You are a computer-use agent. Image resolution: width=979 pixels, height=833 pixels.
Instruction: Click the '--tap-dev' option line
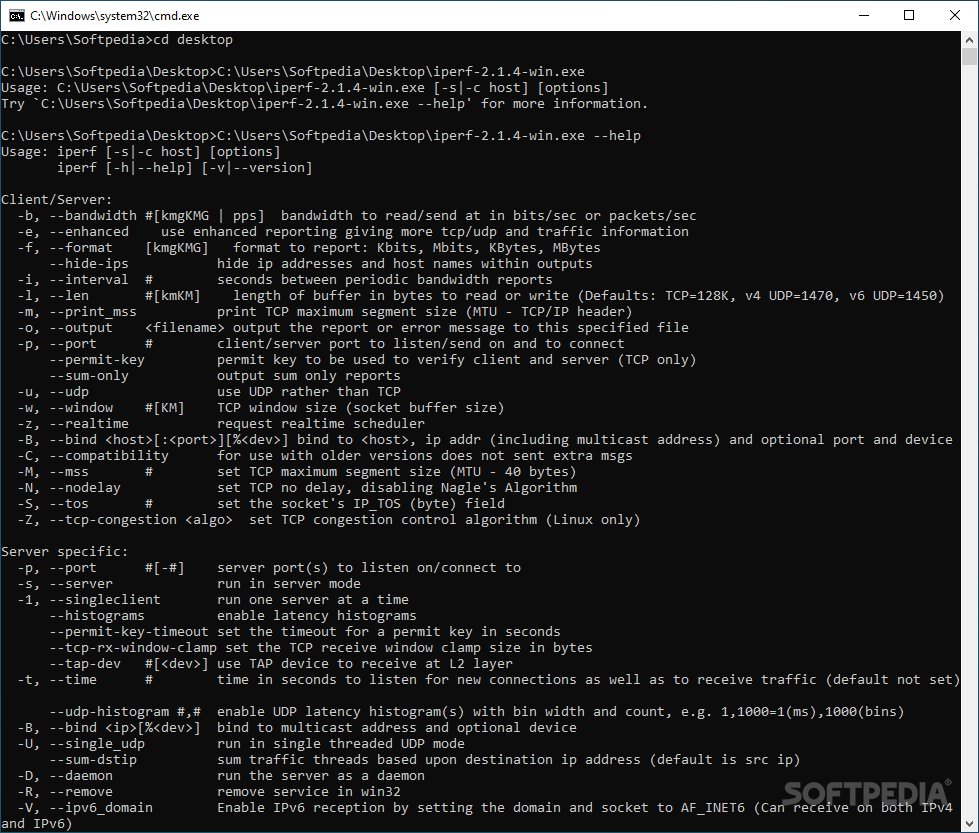tap(281, 664)
